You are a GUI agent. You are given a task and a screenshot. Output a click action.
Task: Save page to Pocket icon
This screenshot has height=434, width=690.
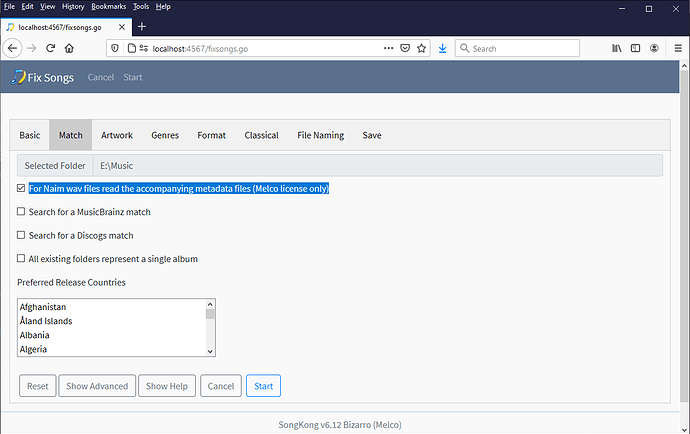[x=405, y=48]
